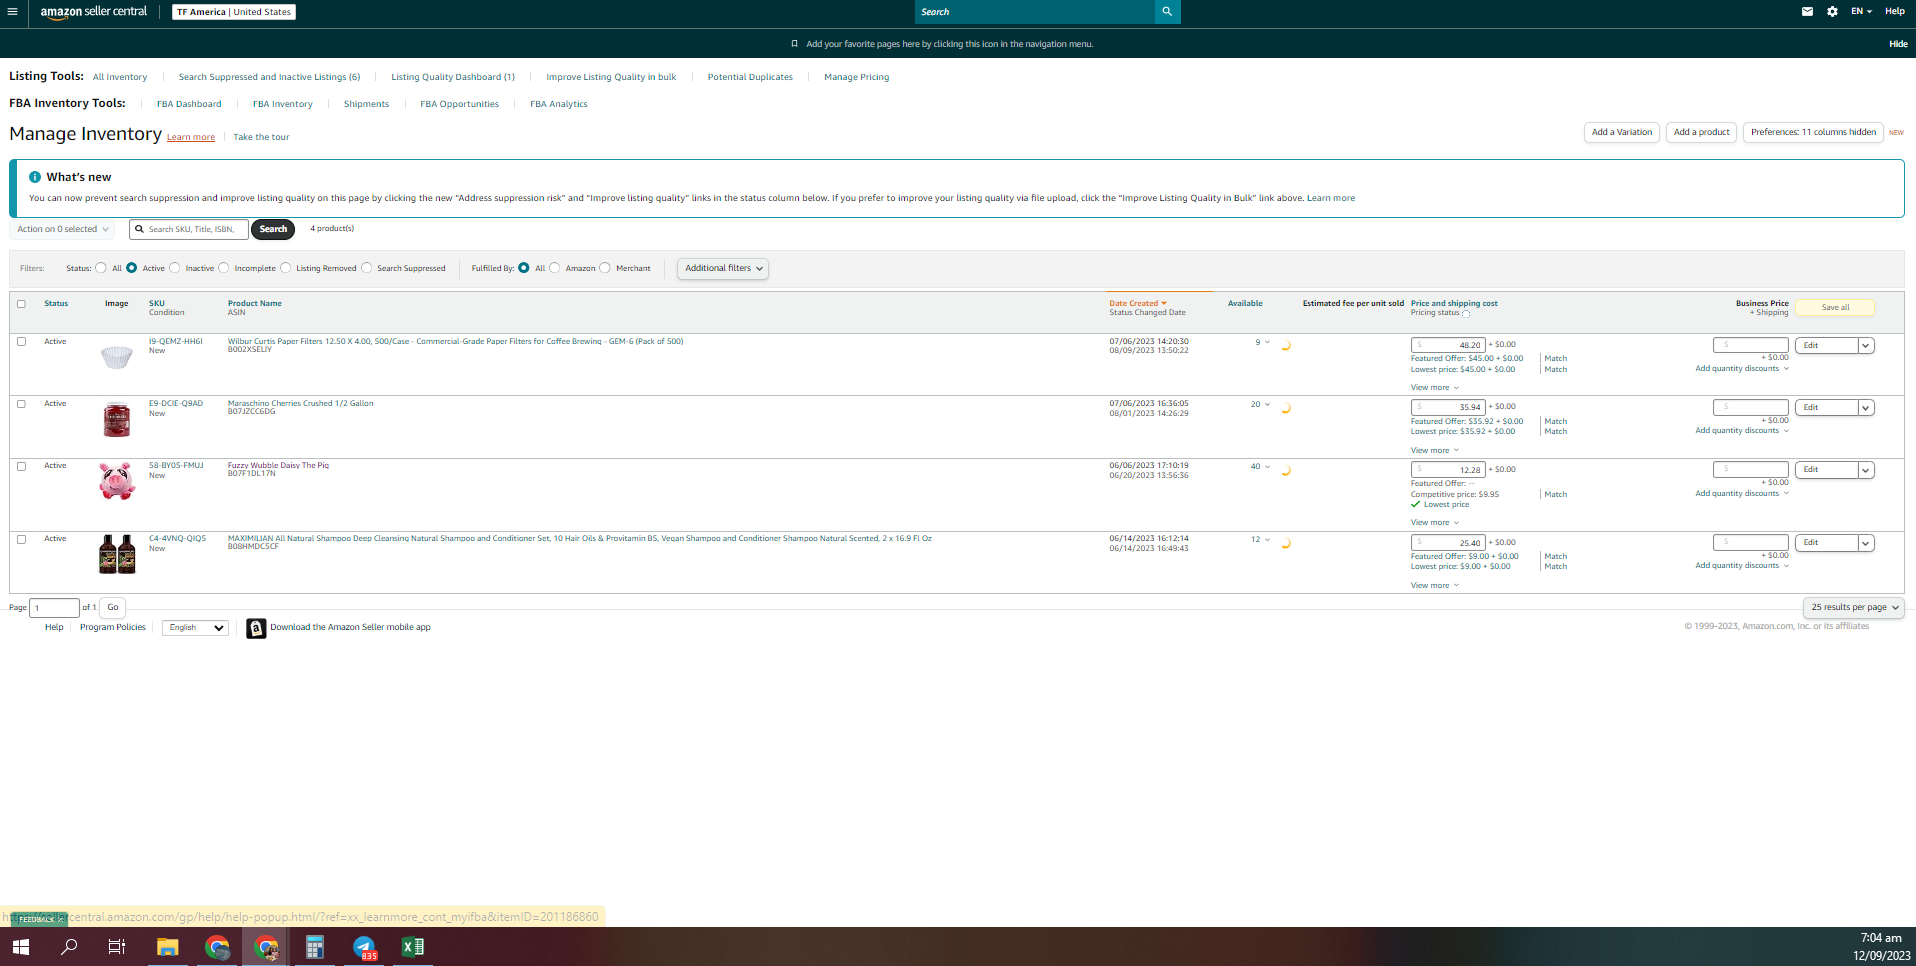Open Calculator from the taskbar
Screen dimensions: 1916x966
315,947
